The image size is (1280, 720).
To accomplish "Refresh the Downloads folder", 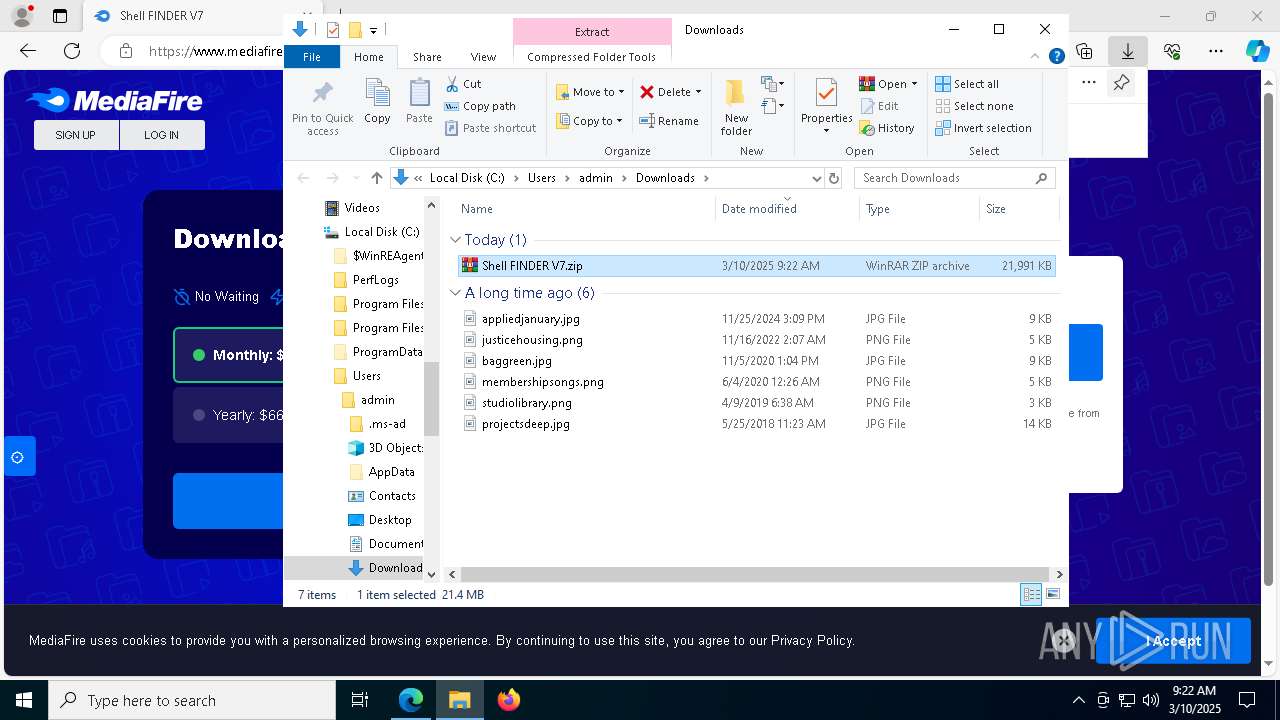I will click(x=834, y=178).
